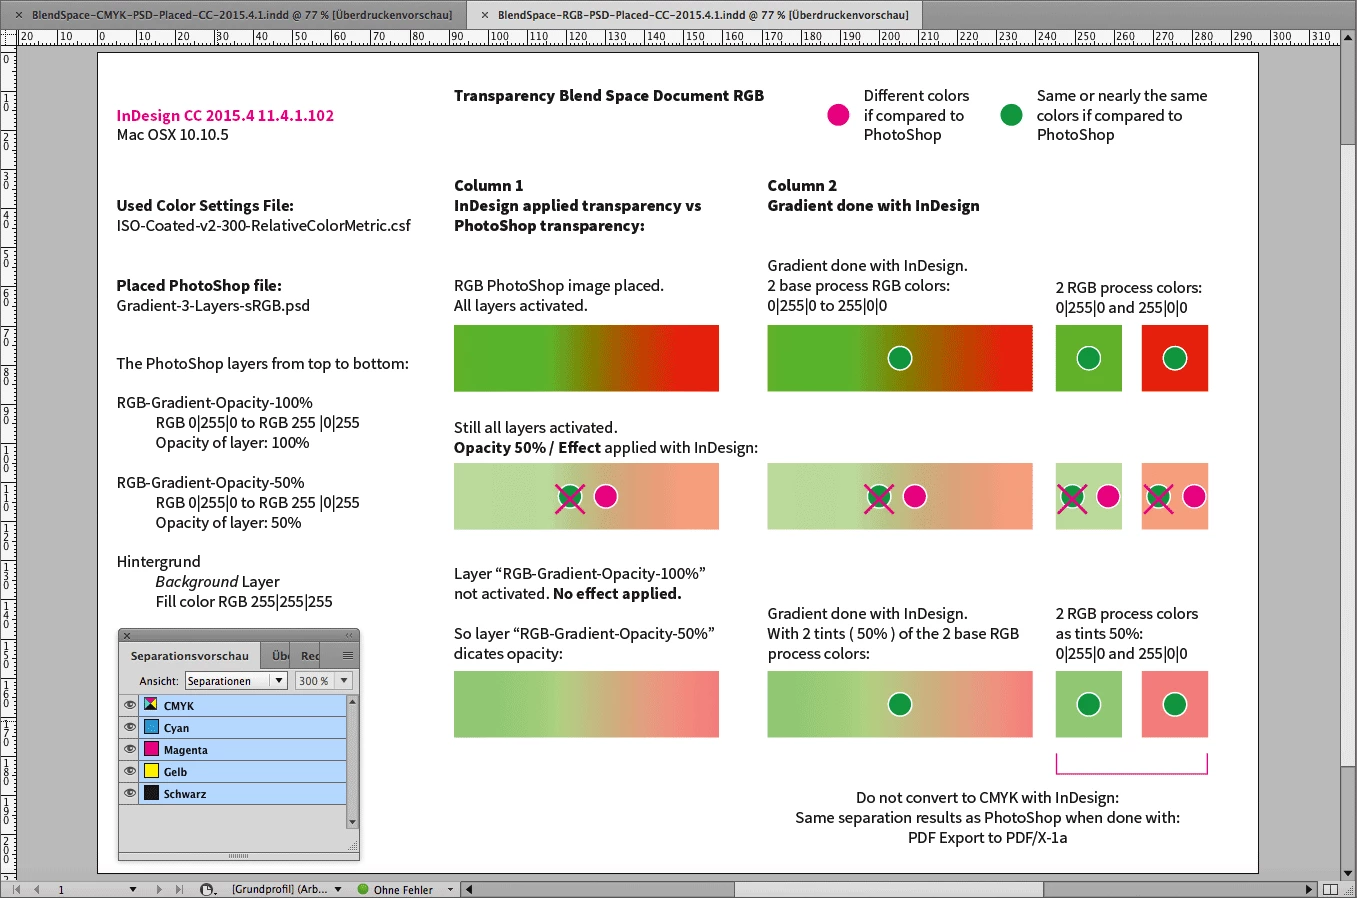Screen dimensions: 1357x898
Task: Click the yellow Gelb color swatch
Action: point(152,771)
